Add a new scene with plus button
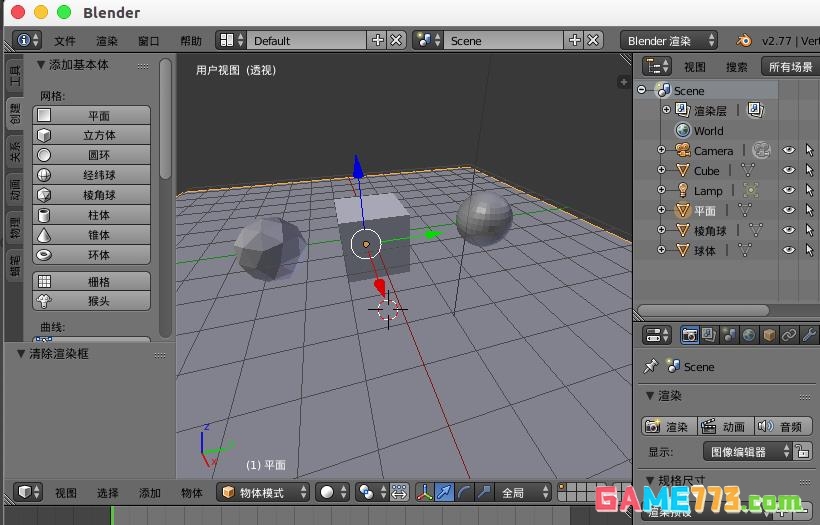Image resolution: width=820 pixels, height=525 pixels. 574,40
